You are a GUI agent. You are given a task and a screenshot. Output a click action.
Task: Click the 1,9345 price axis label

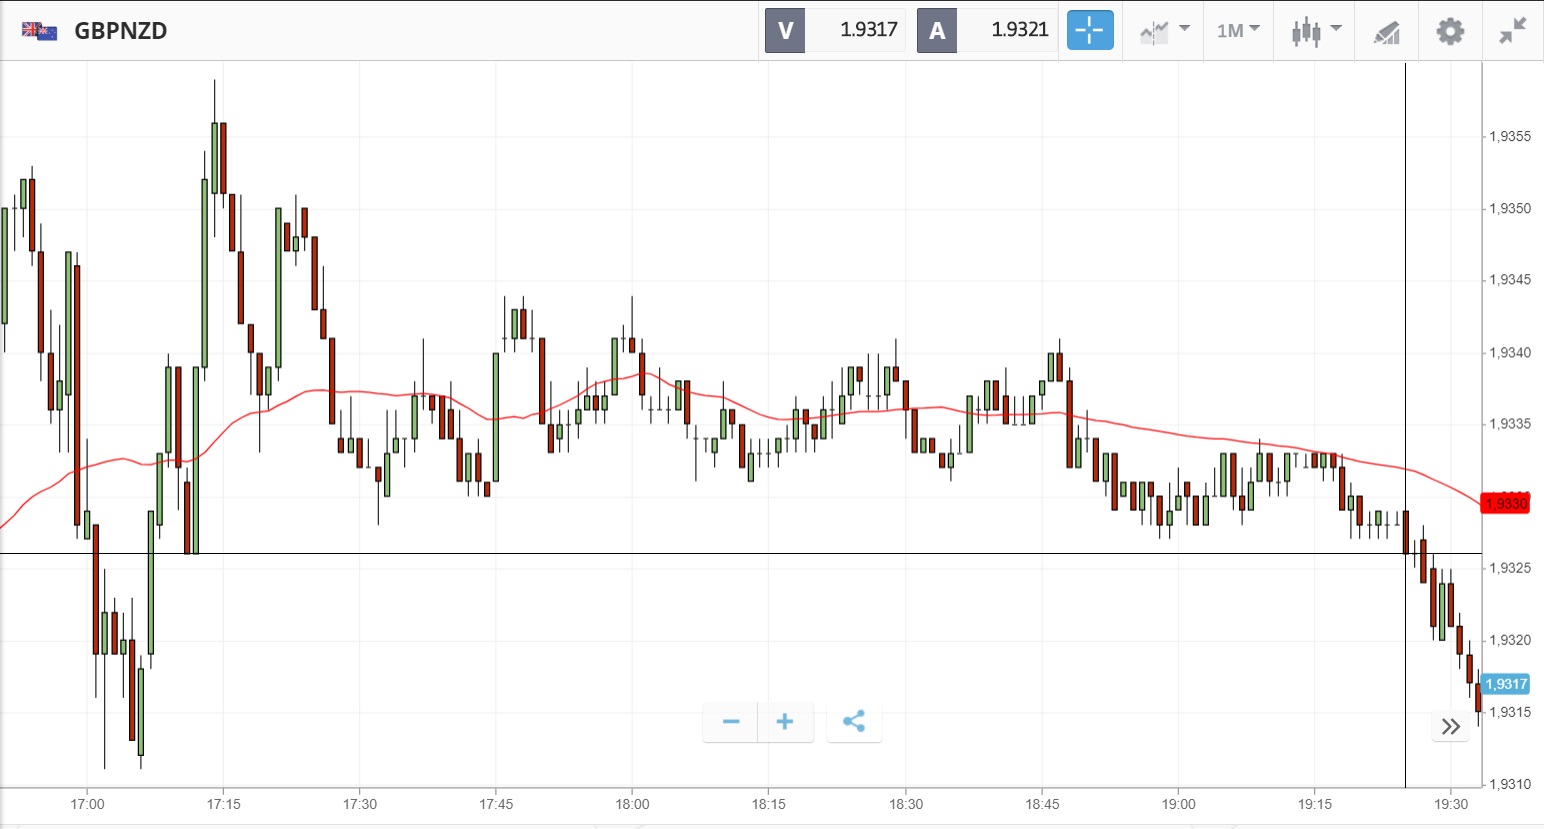point(1510,280)
